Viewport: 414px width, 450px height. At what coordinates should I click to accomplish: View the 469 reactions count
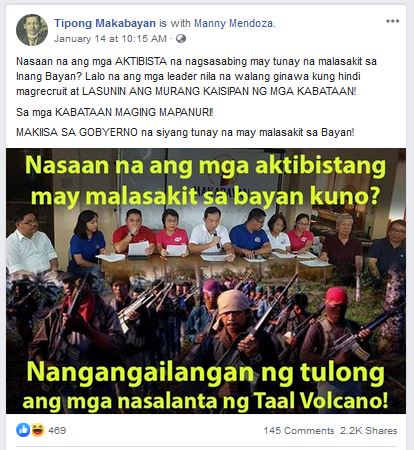(x=57, y=430)
